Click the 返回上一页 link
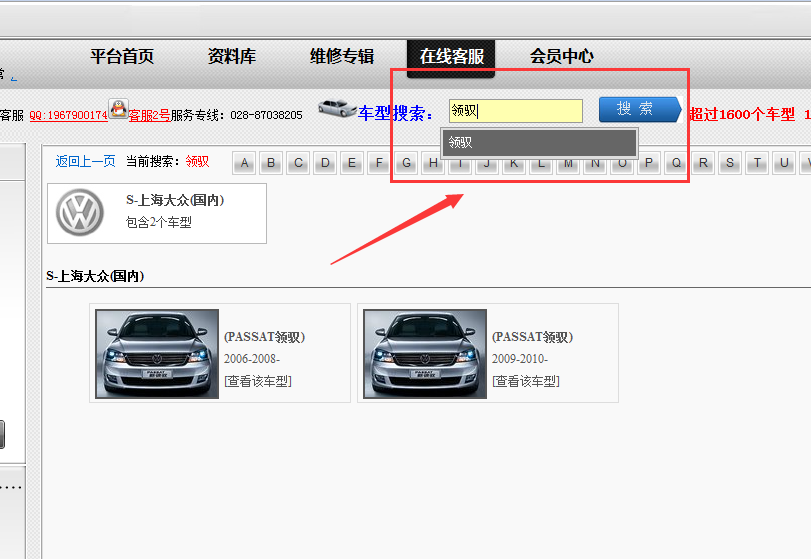Screen dimensions: 811x559 [x=85, y=161]
